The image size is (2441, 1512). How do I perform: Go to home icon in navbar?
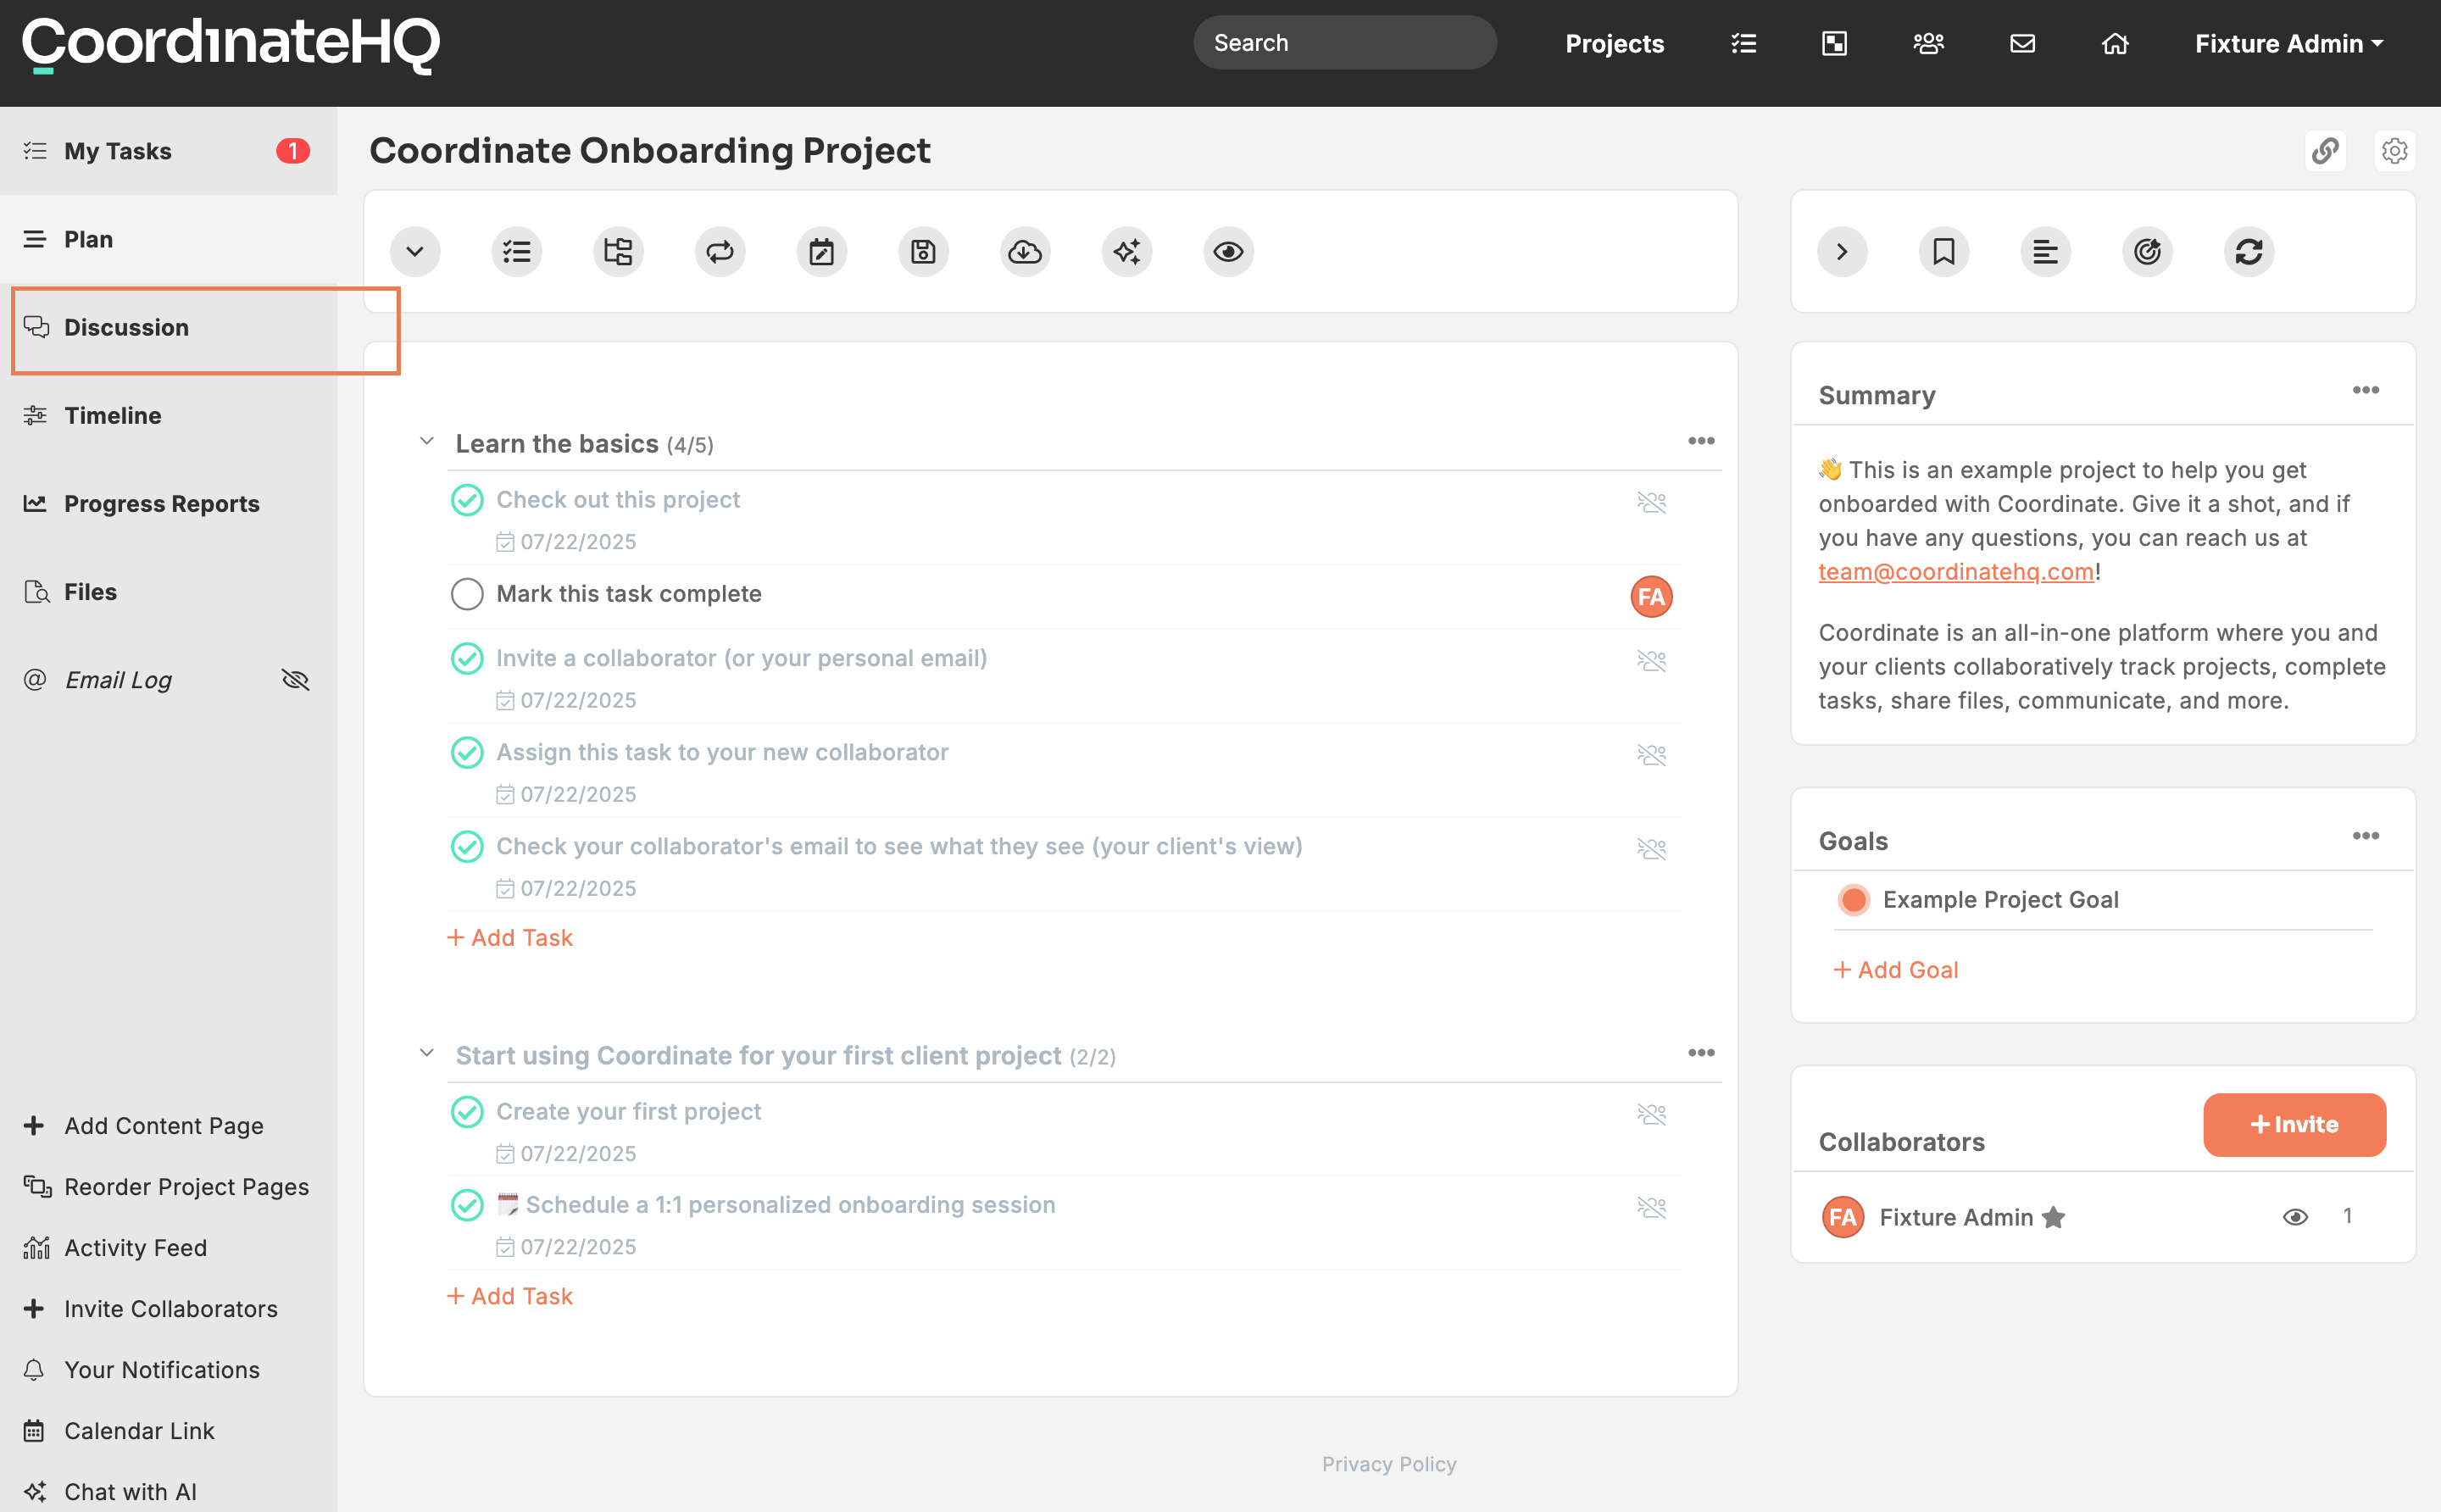[x=2115, y=43]
